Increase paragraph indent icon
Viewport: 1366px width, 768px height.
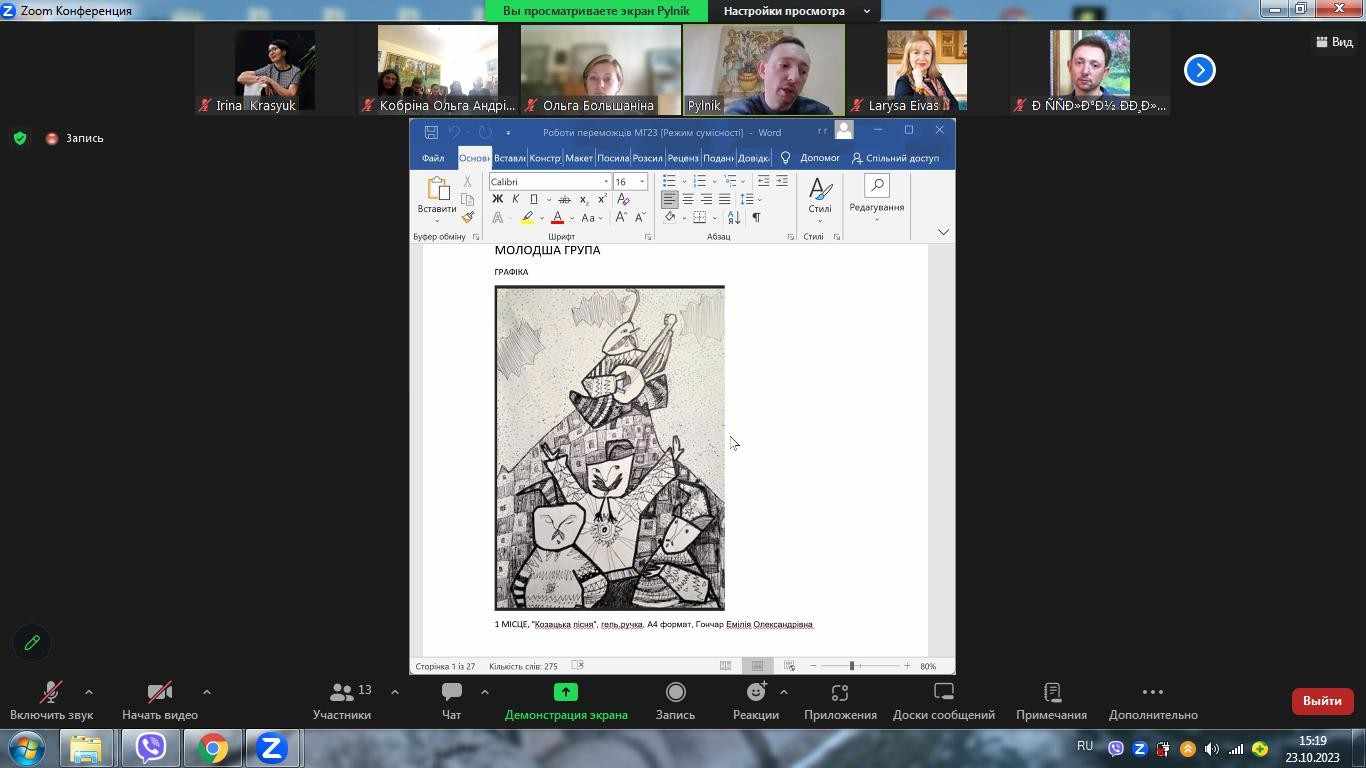(x=782, y=181)
